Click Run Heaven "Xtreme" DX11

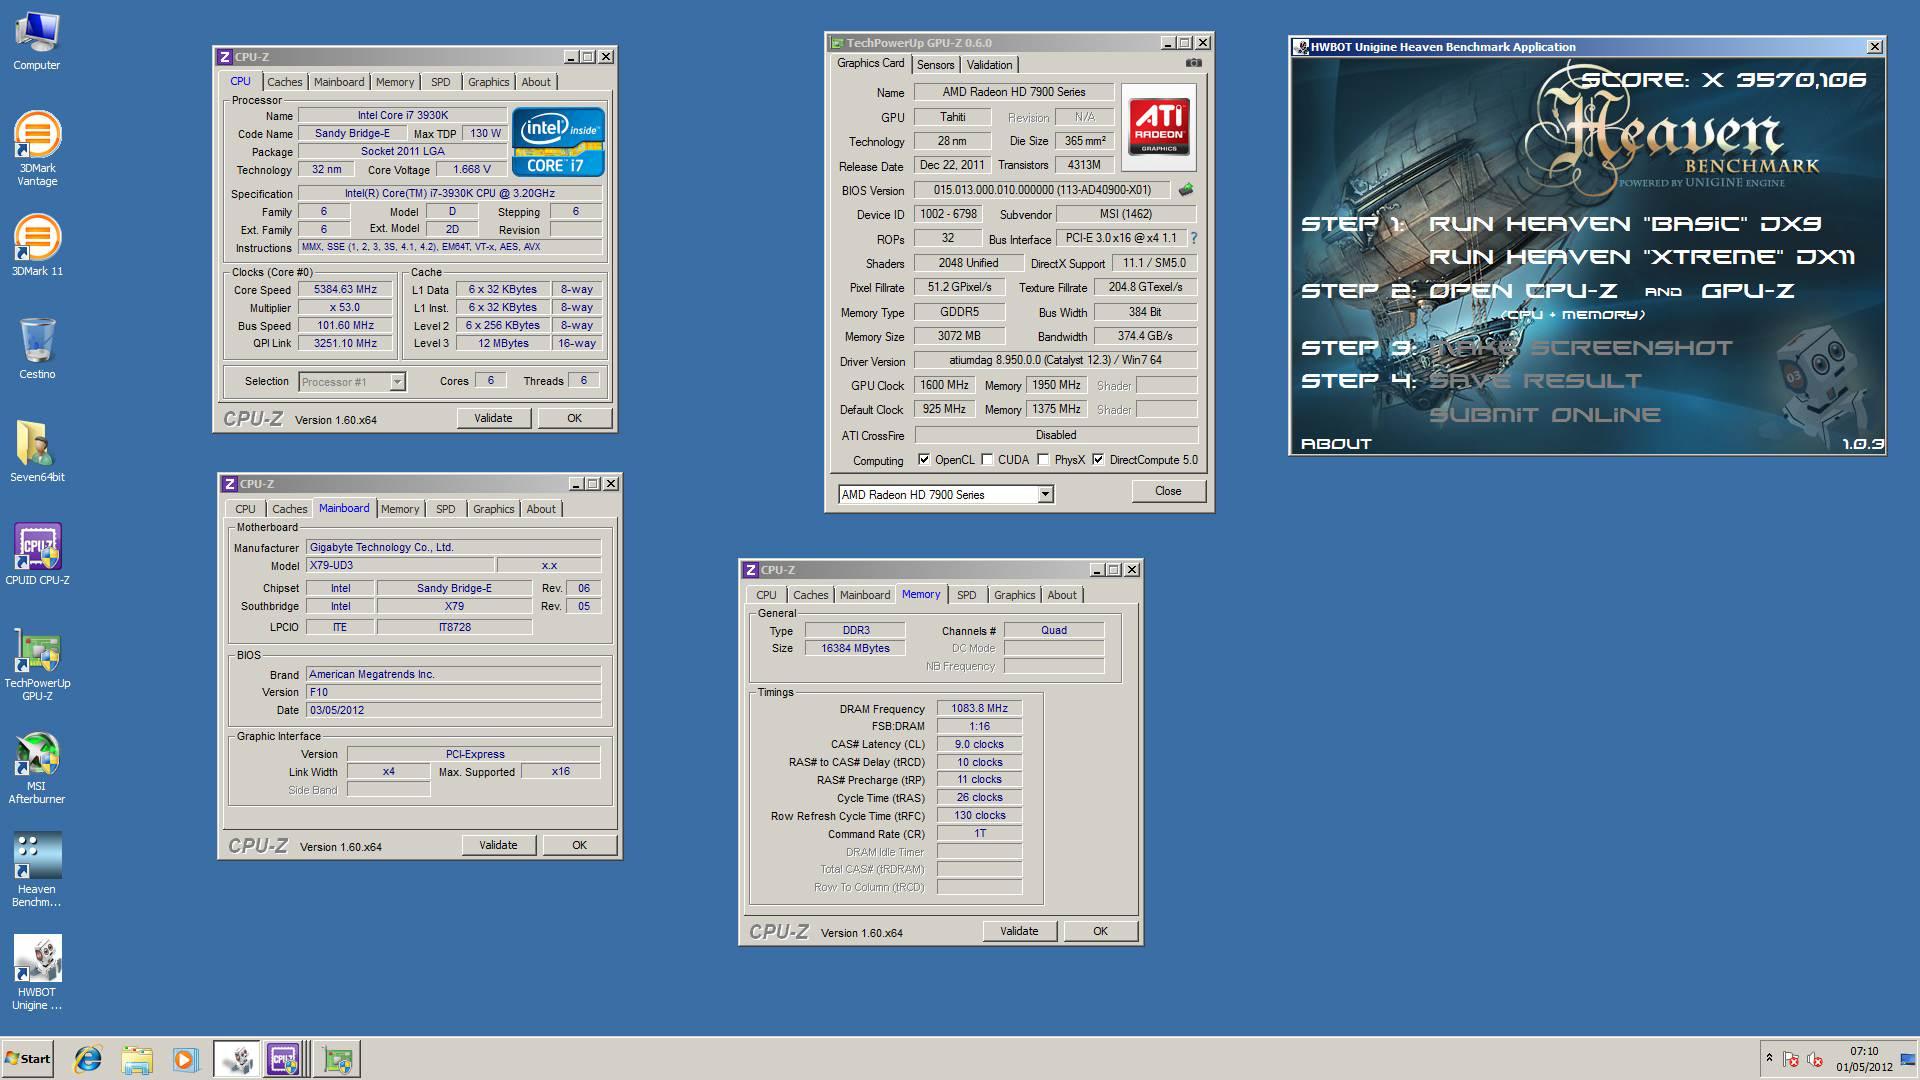click(1641, 257)
